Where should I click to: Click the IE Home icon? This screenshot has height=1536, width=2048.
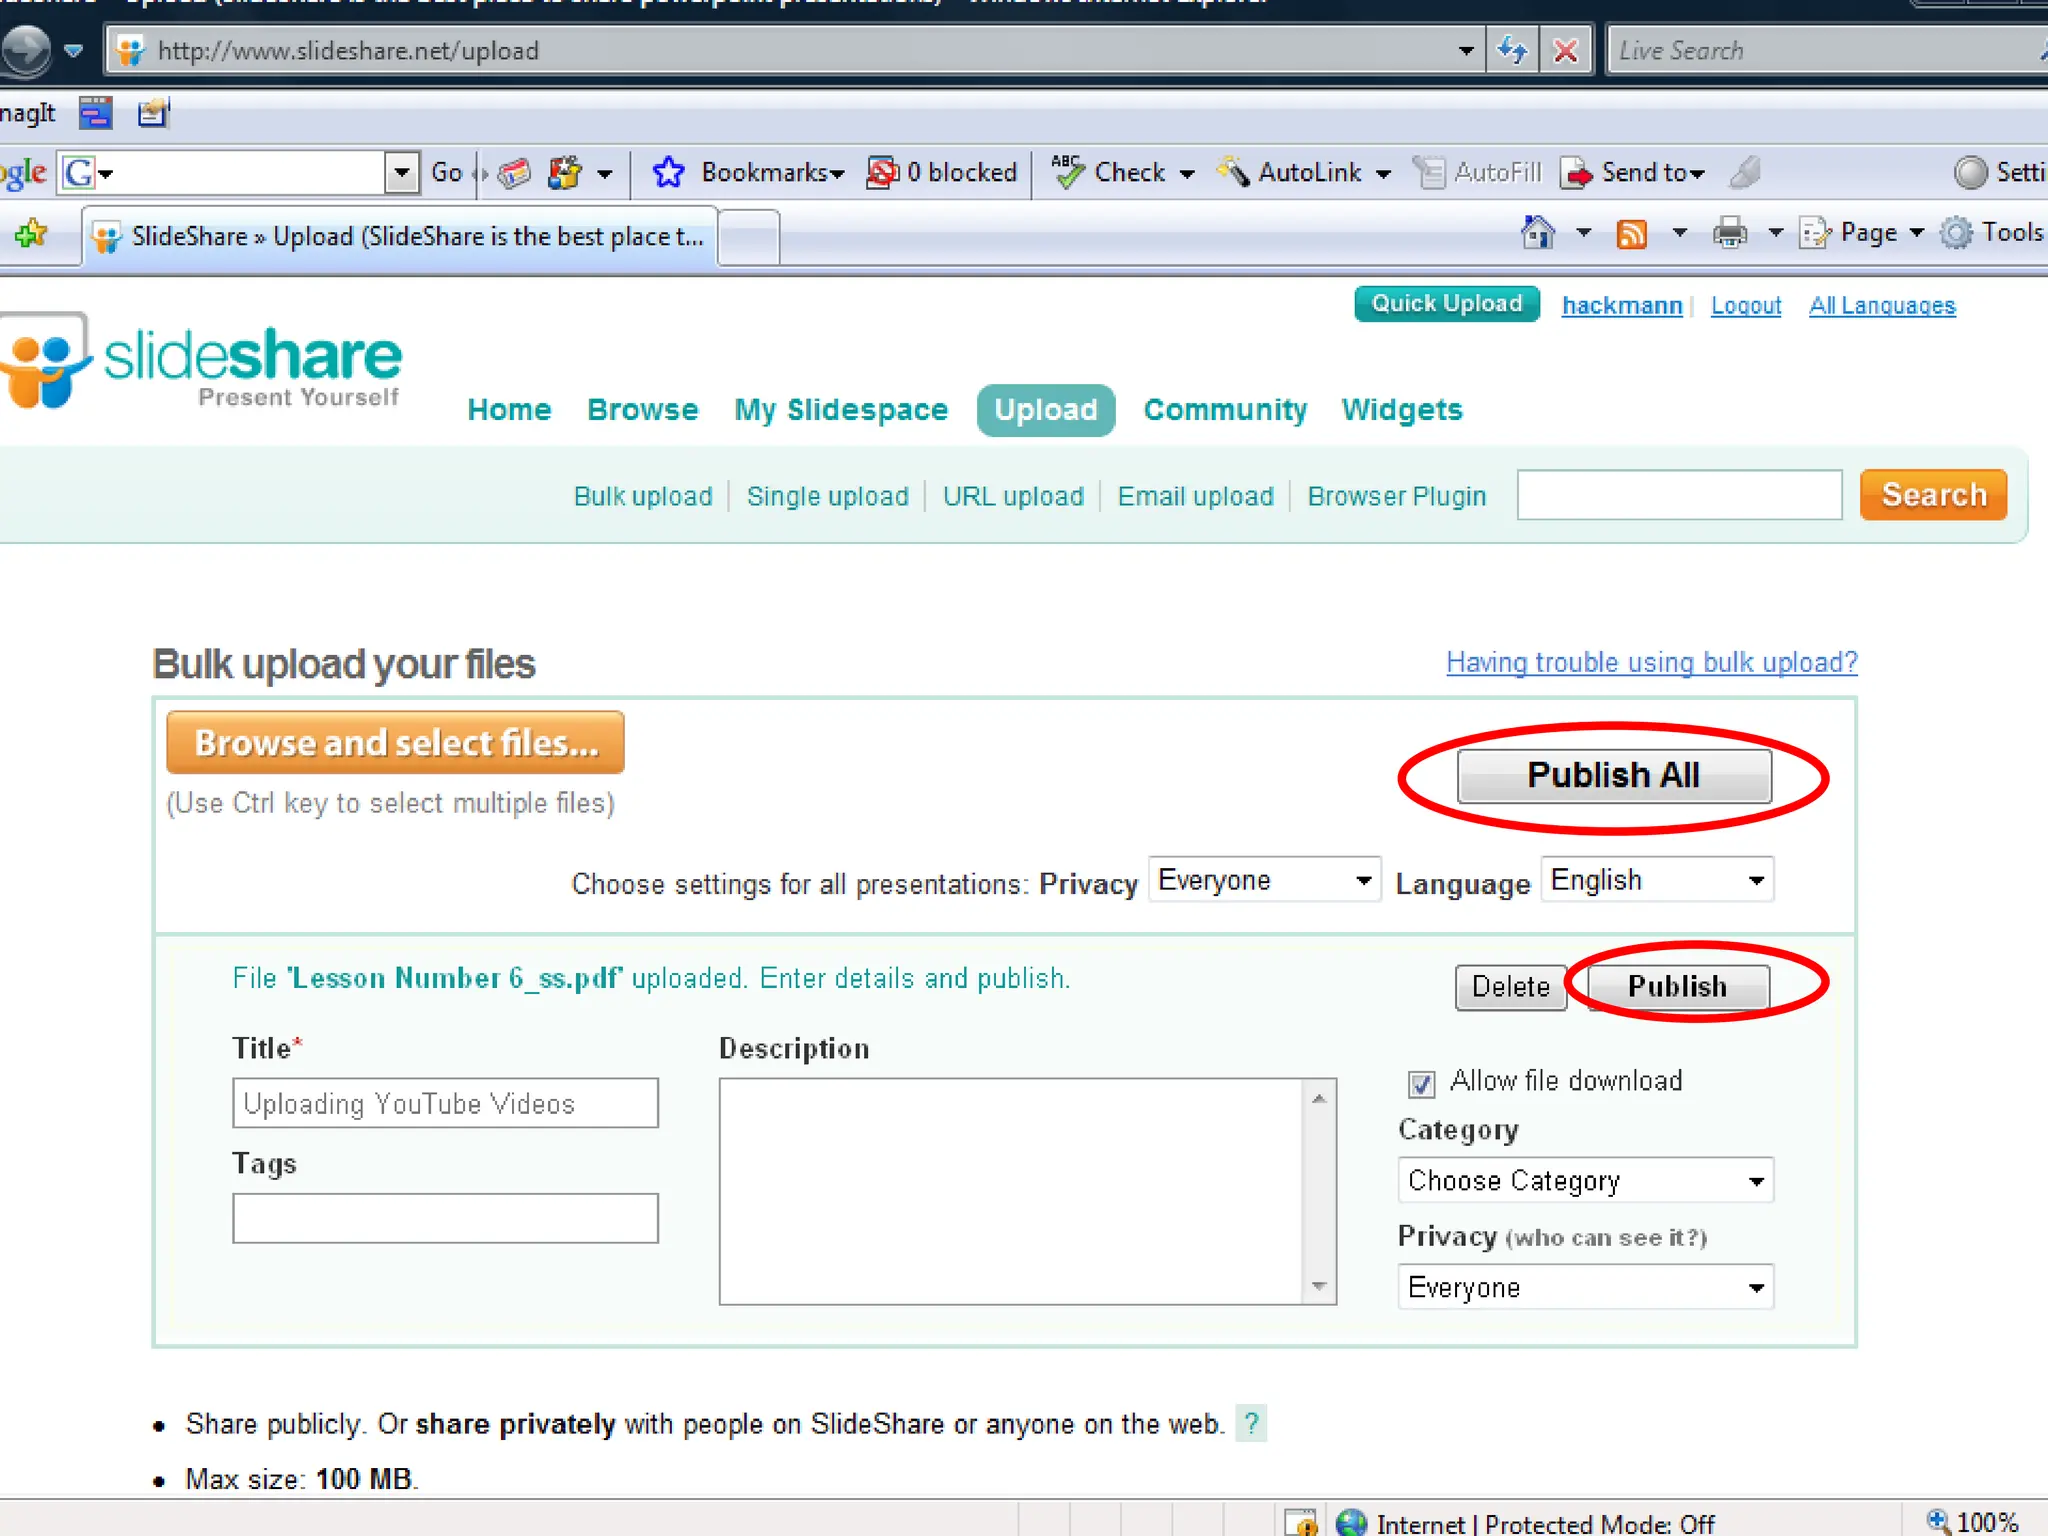click(1537, 233)
